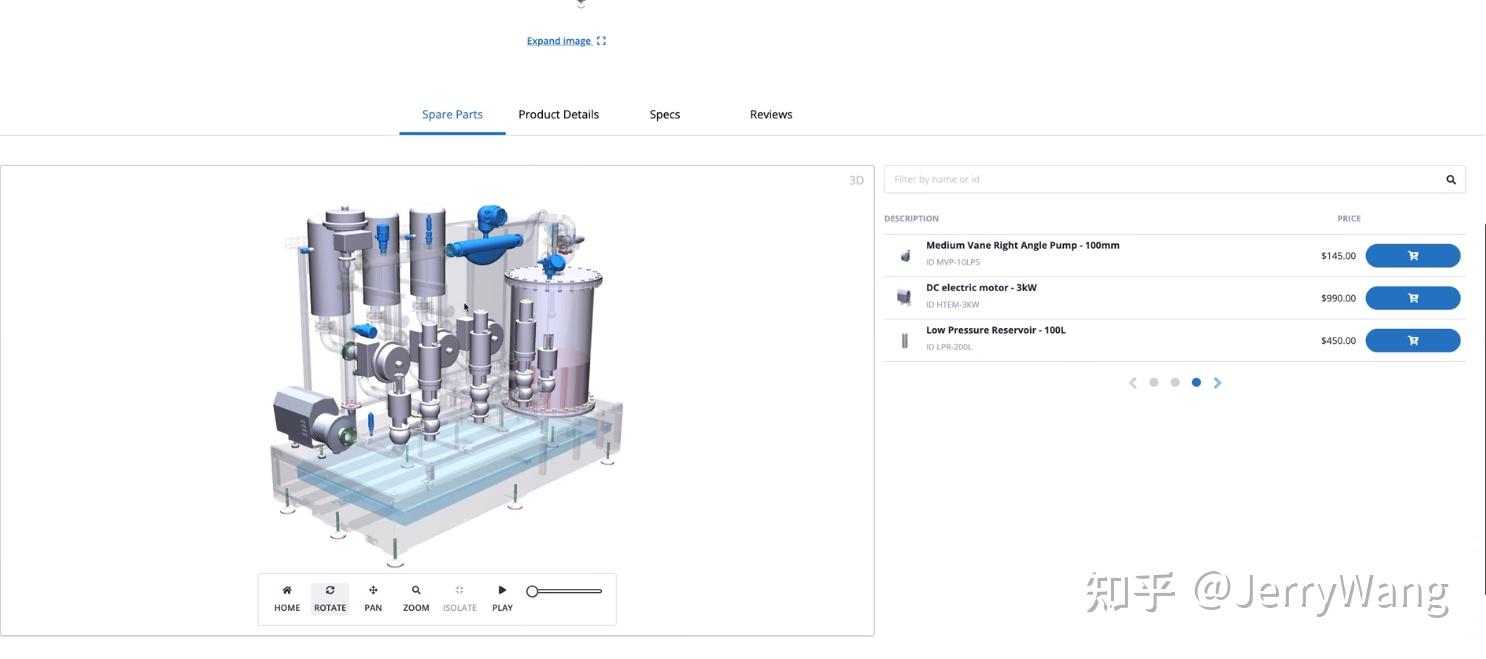Select the Zoom tool
The image size is (1486, 659).
pyautogui.click(x=415, y=596)
